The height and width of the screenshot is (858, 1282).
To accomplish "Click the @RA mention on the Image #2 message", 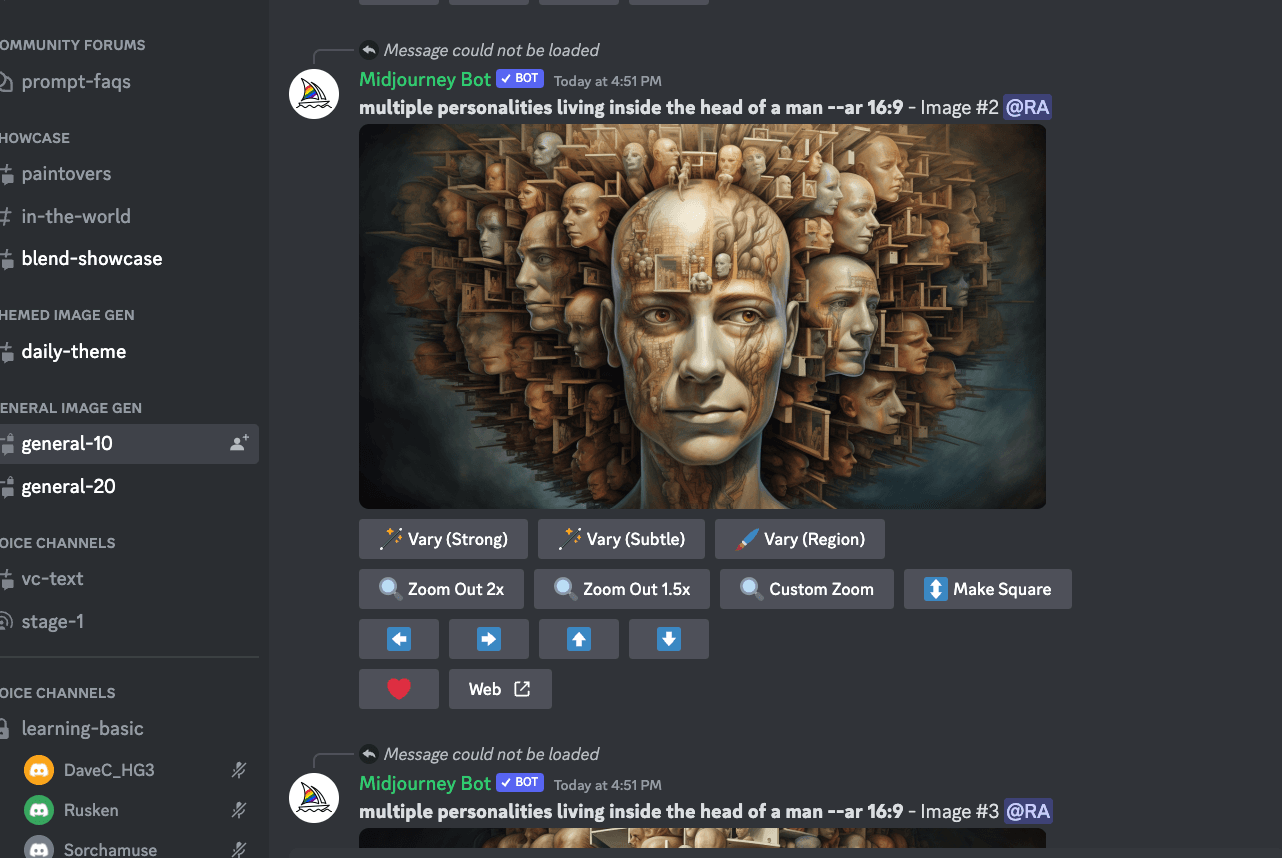I will click(1028, 108).
